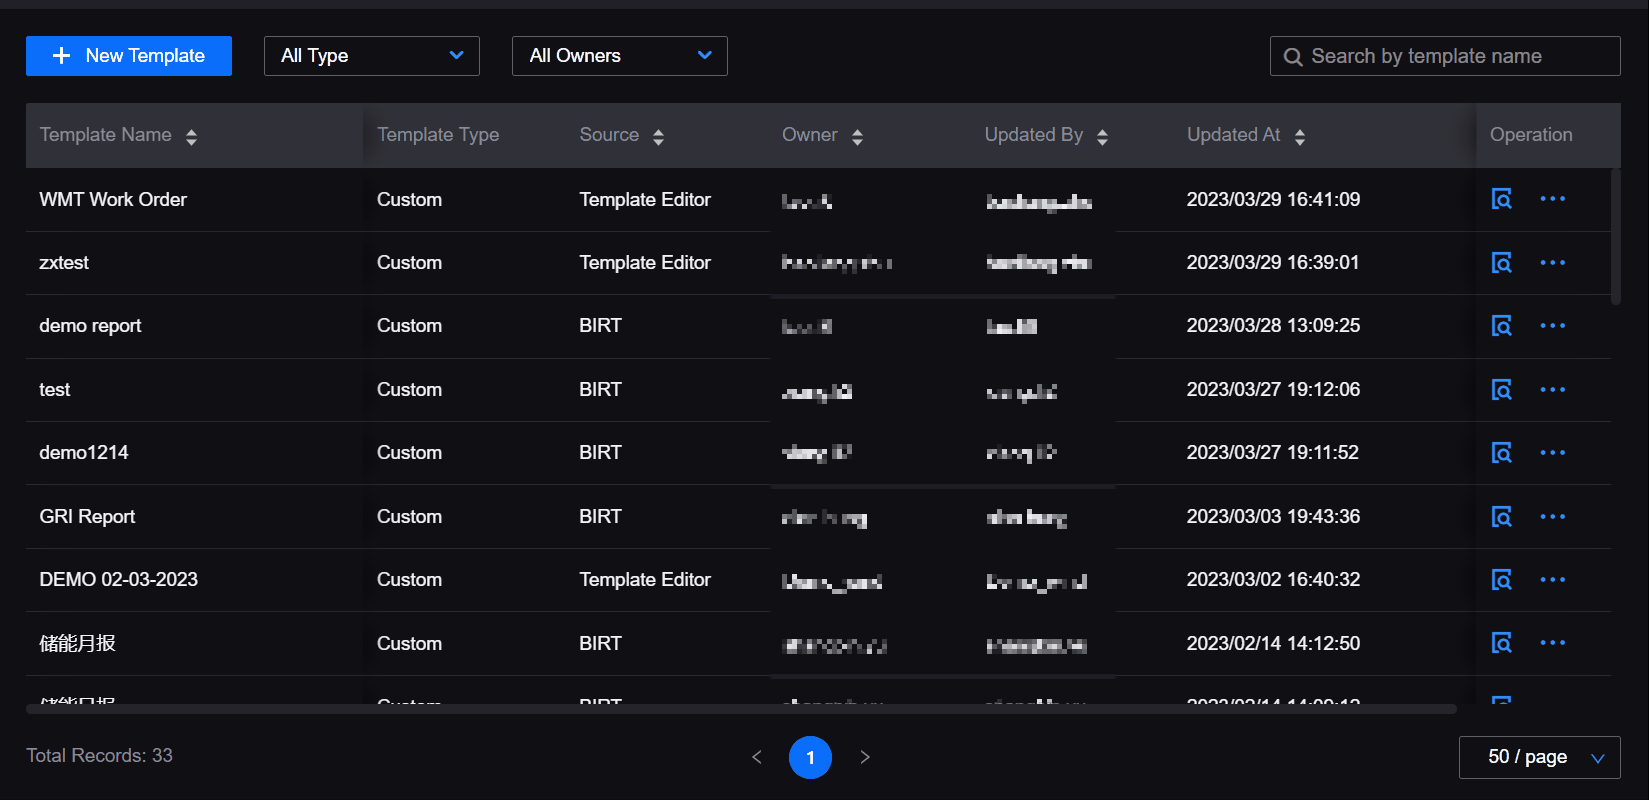Sort table by Owner column

(857, 136)
